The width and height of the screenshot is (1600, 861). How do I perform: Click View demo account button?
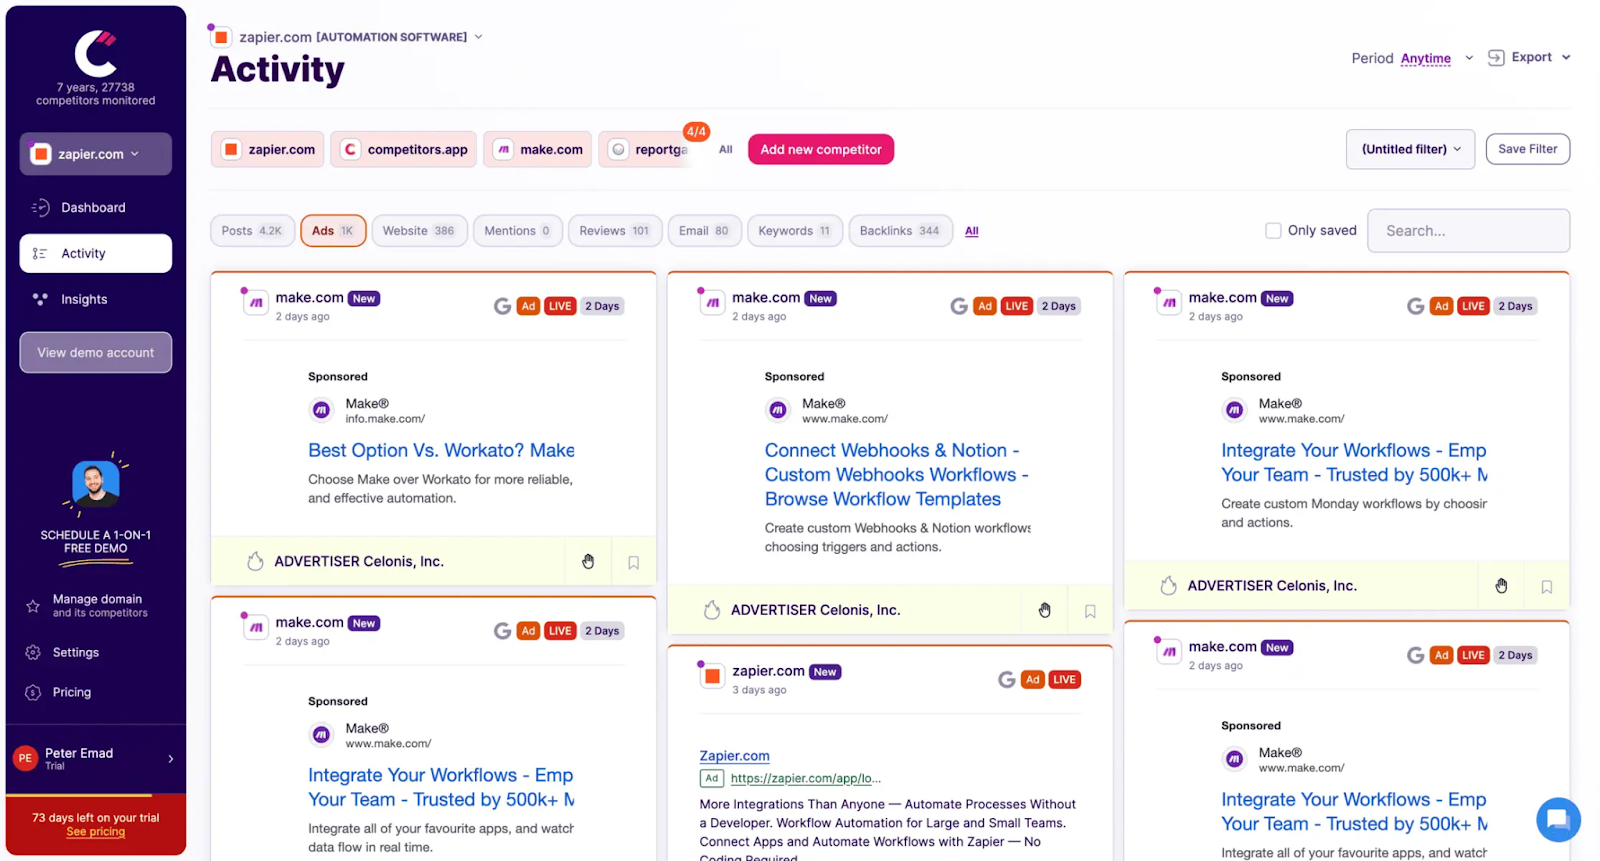95,353
